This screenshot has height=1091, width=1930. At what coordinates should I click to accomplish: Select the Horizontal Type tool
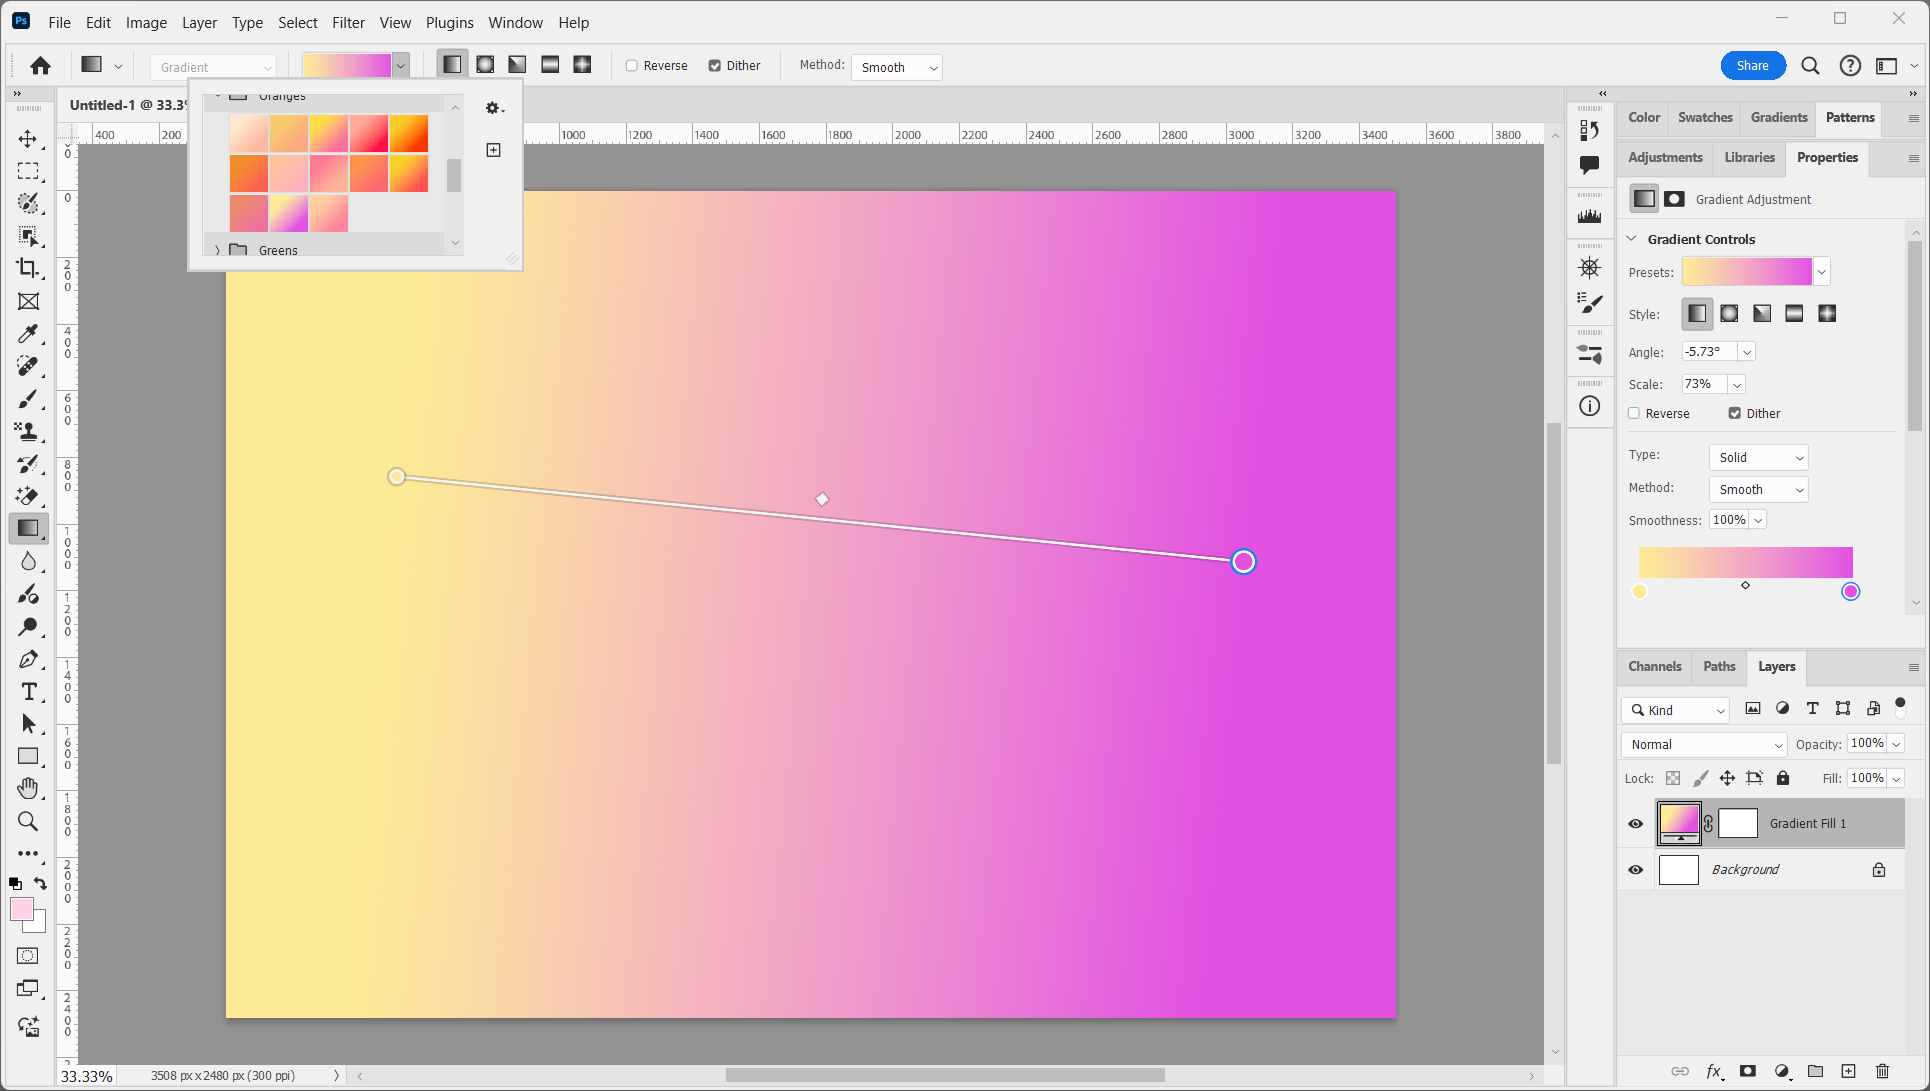pos(28,692)
